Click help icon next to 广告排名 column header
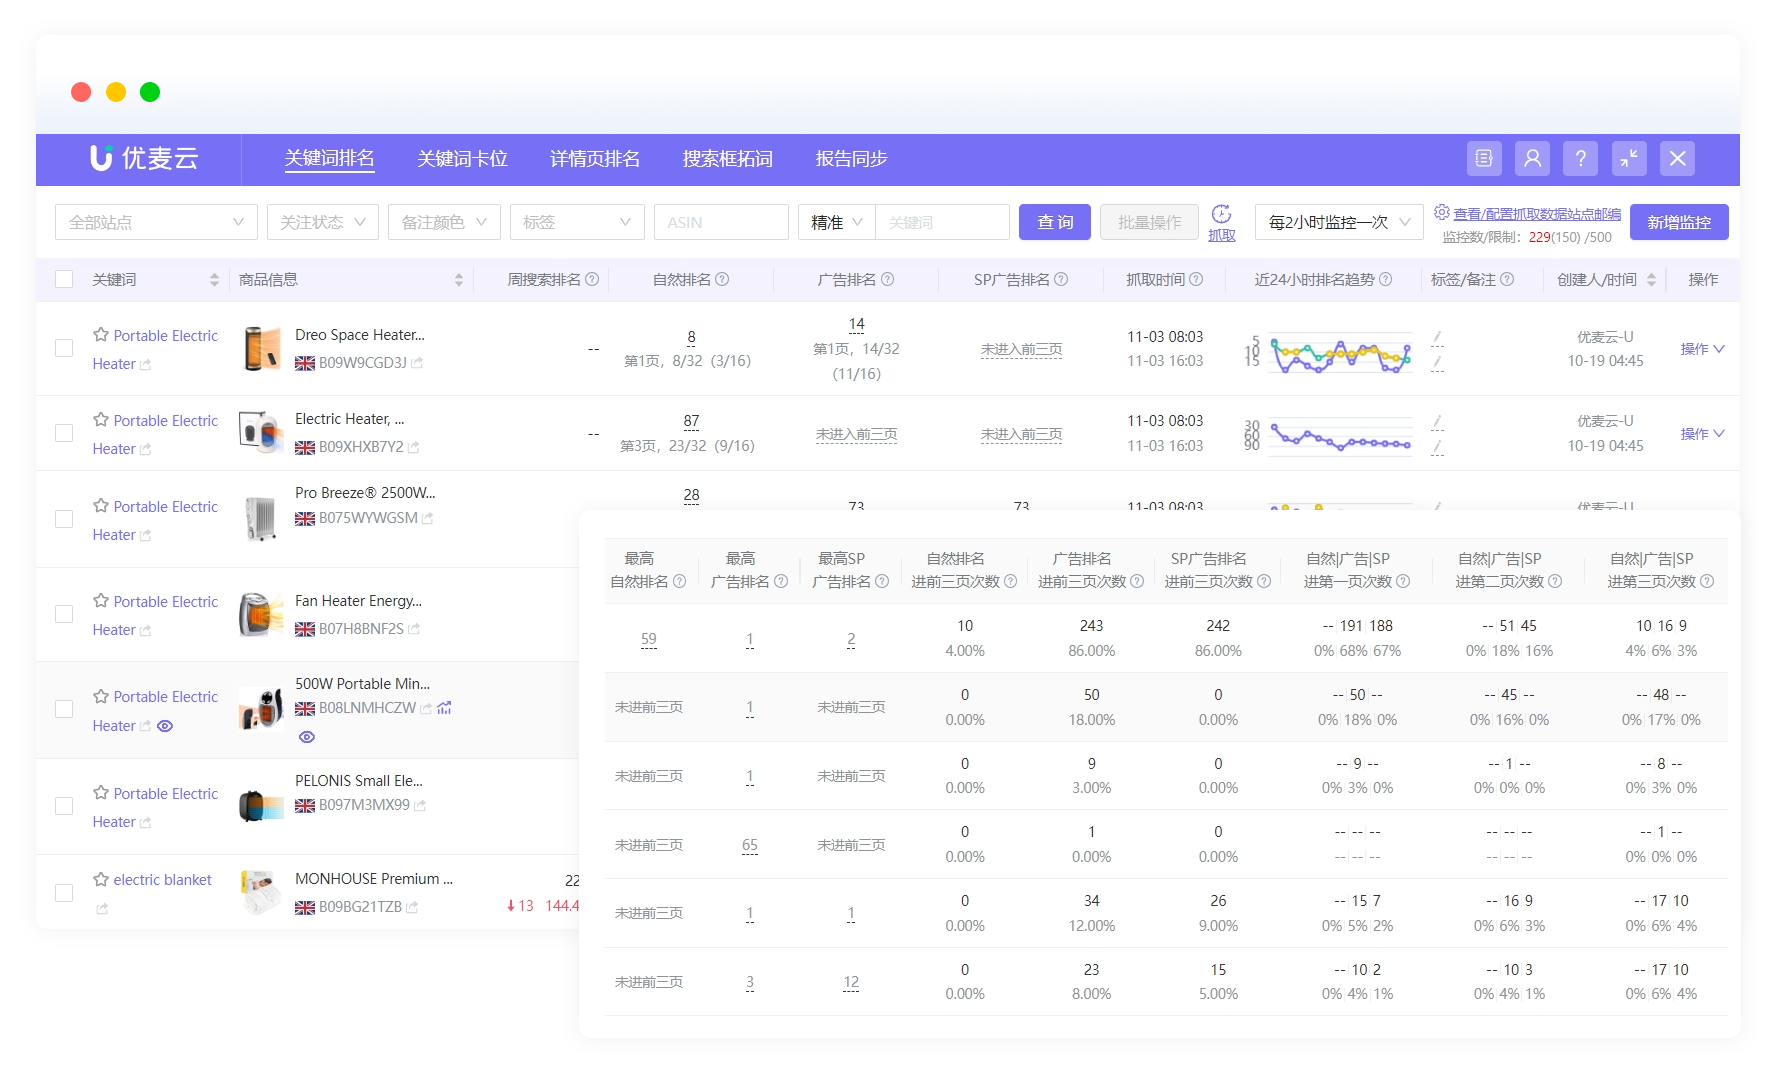Image resolution: width=1776 pixels, height=1071 pixels. coord(887,280)
